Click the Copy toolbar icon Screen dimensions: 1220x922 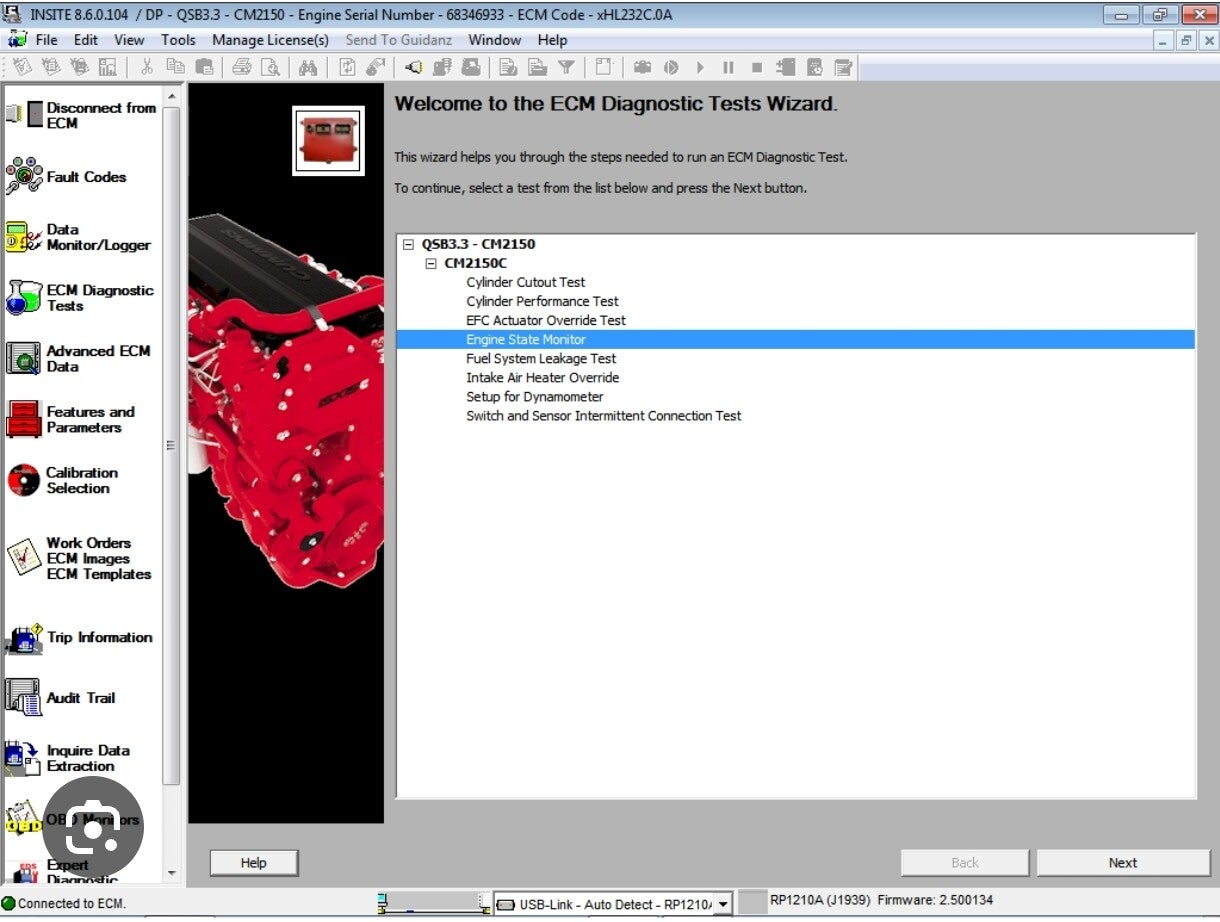[176, 67]
